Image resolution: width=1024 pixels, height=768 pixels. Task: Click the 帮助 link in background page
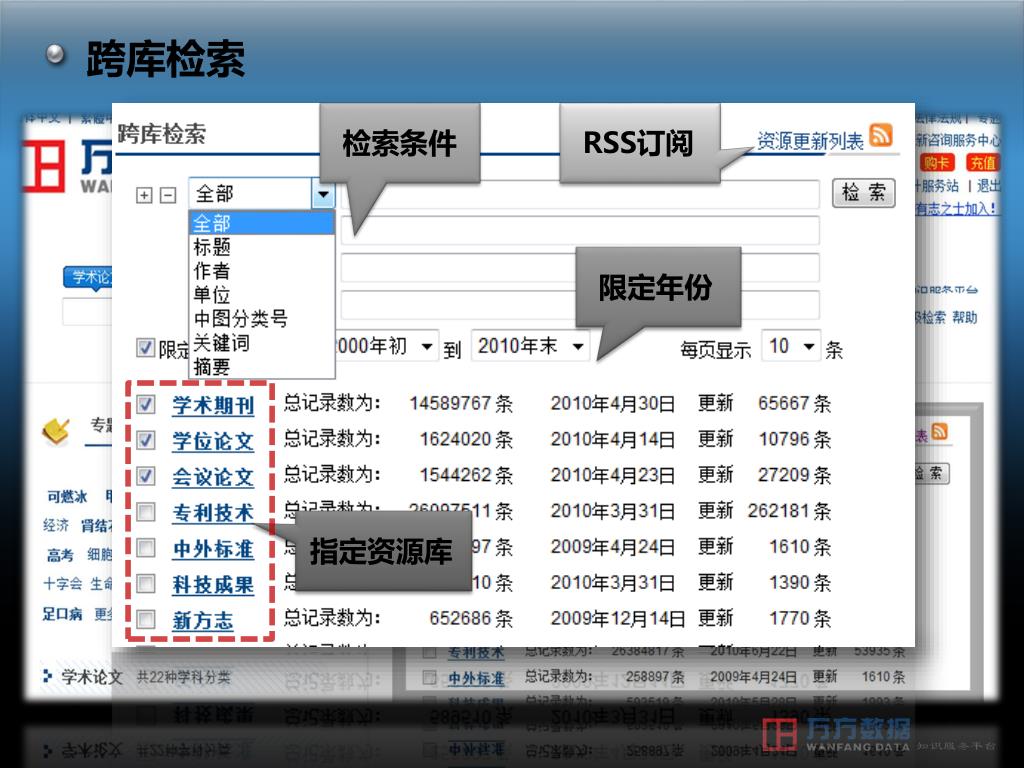[965, 317]
